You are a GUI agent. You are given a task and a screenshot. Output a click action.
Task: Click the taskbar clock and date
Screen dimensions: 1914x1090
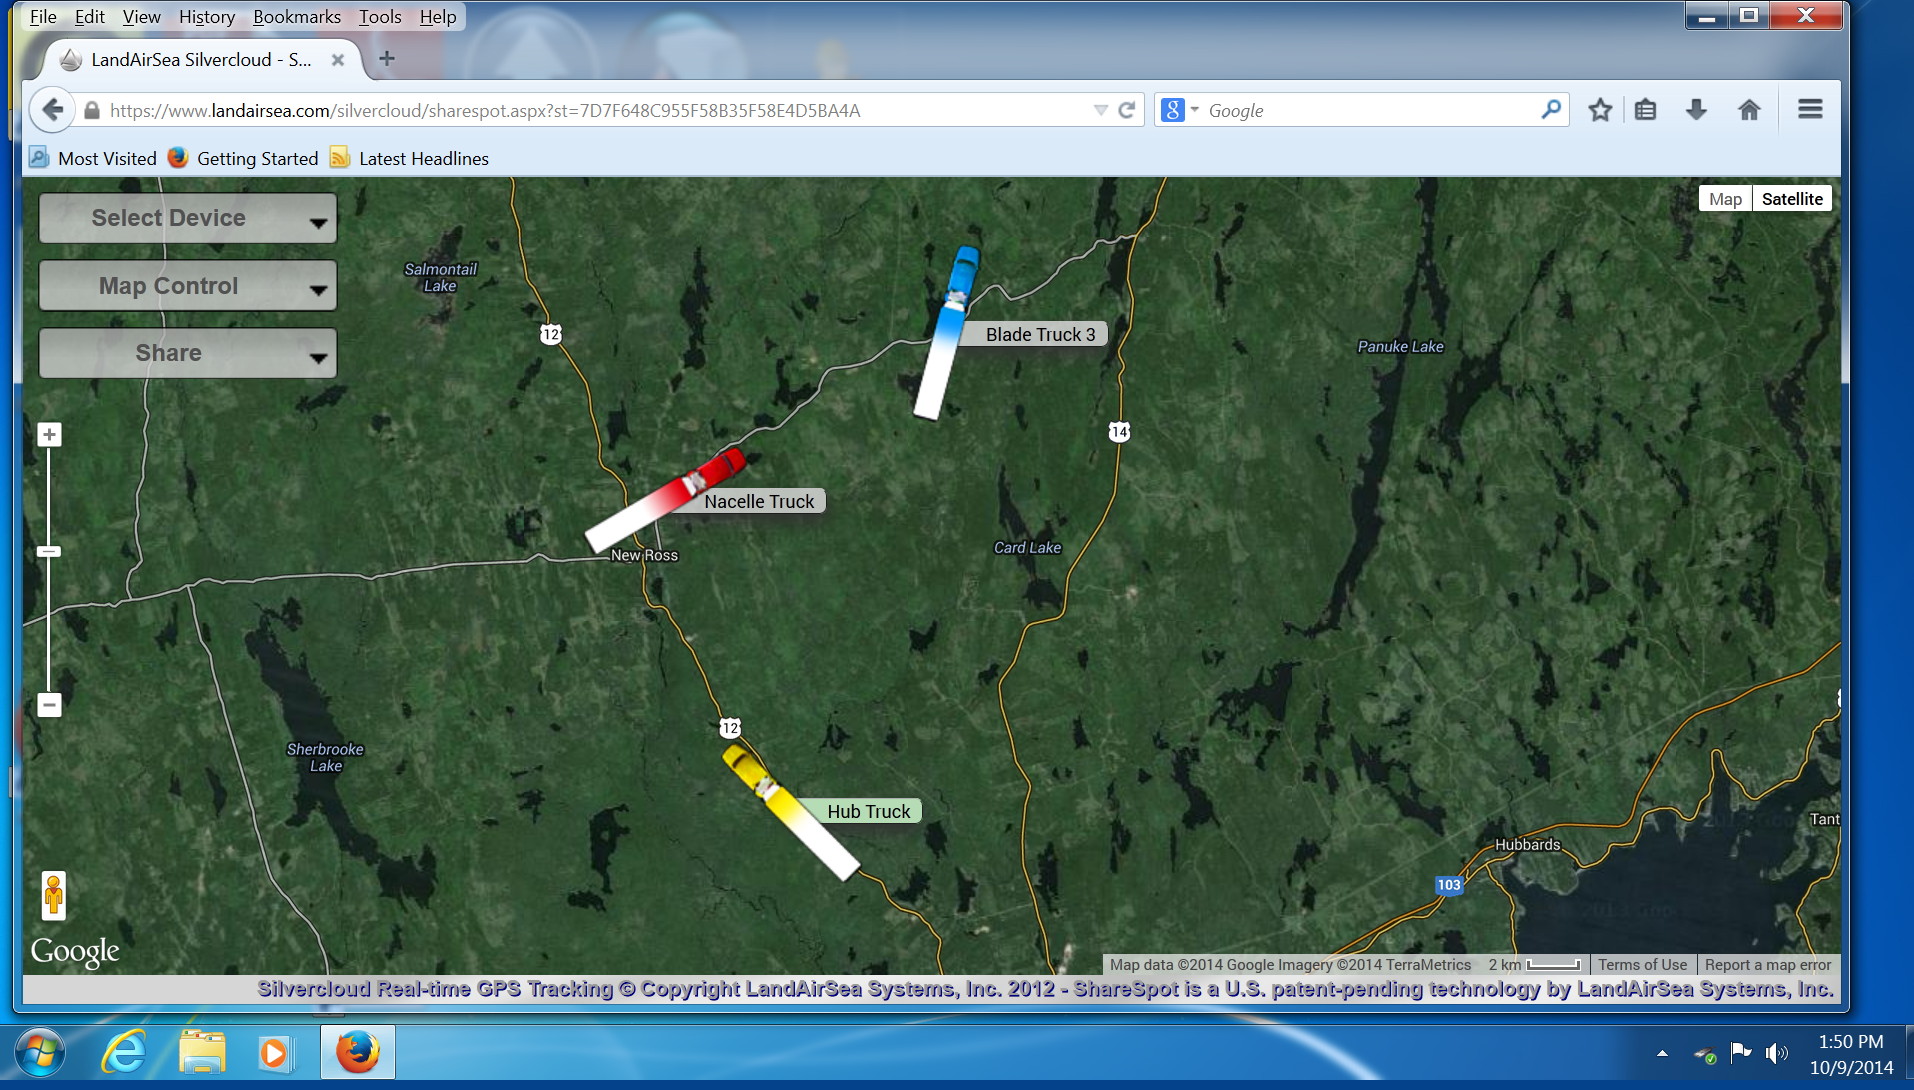(1851, 1054)
